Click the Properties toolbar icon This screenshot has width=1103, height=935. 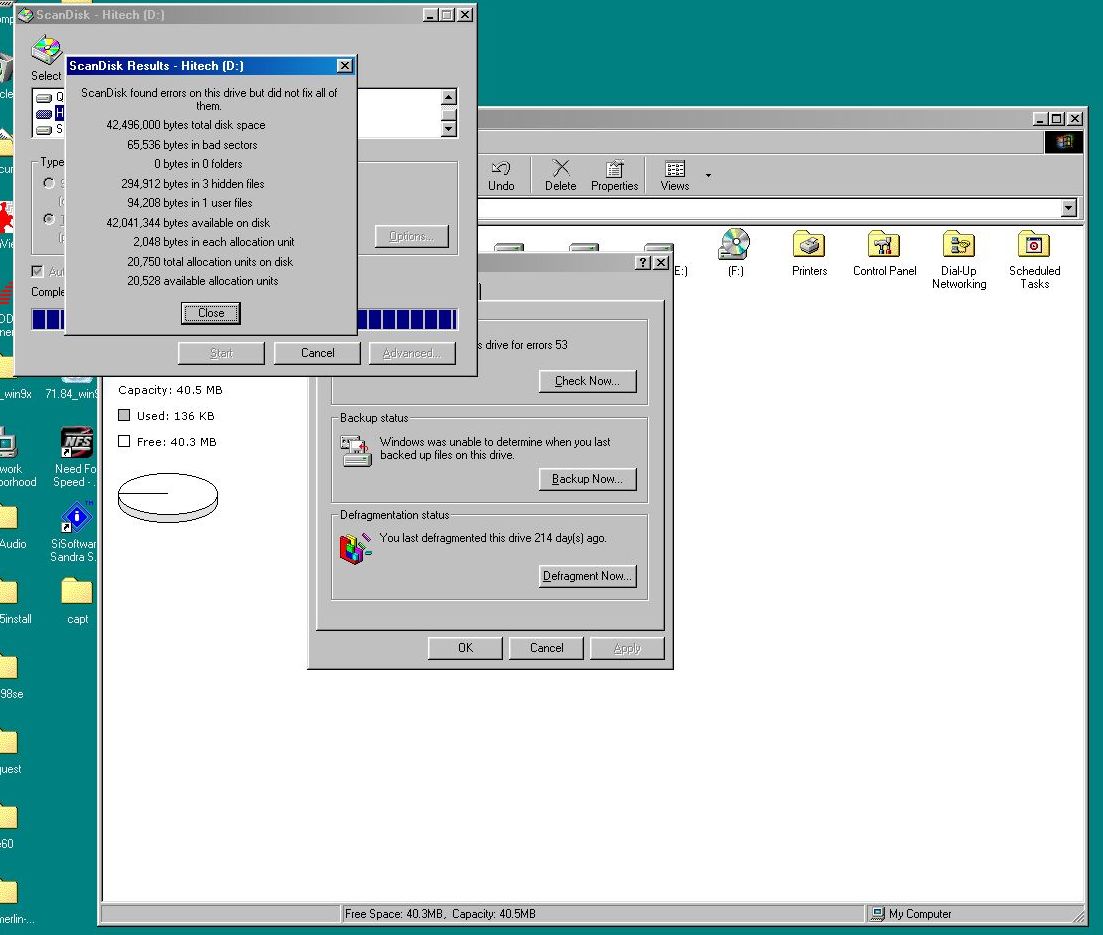(615, 176)
